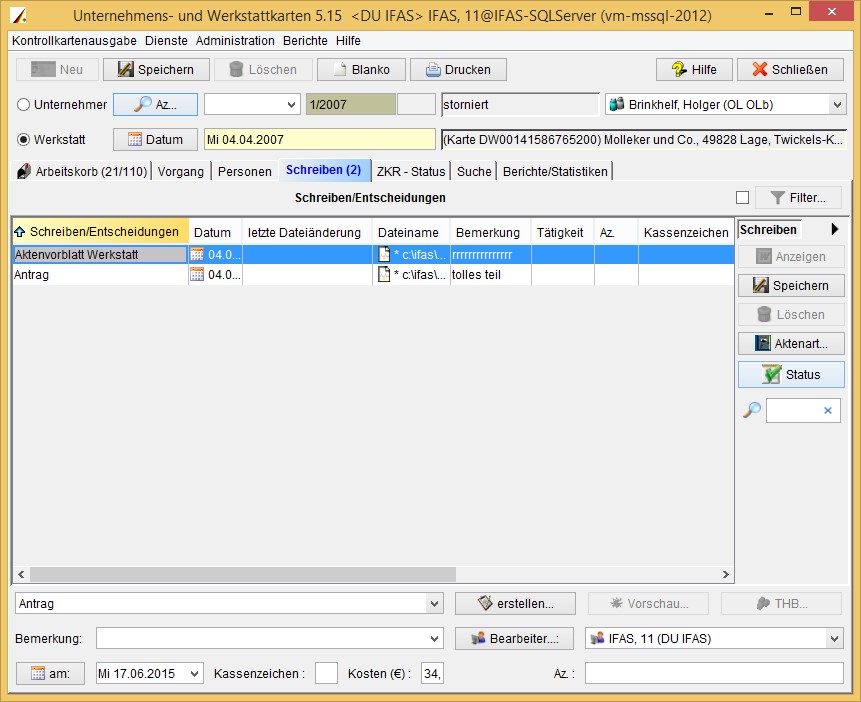Switch to the Vorgang tab
Image resolution: width=861 pixels, height=702 pixels.
181,171
